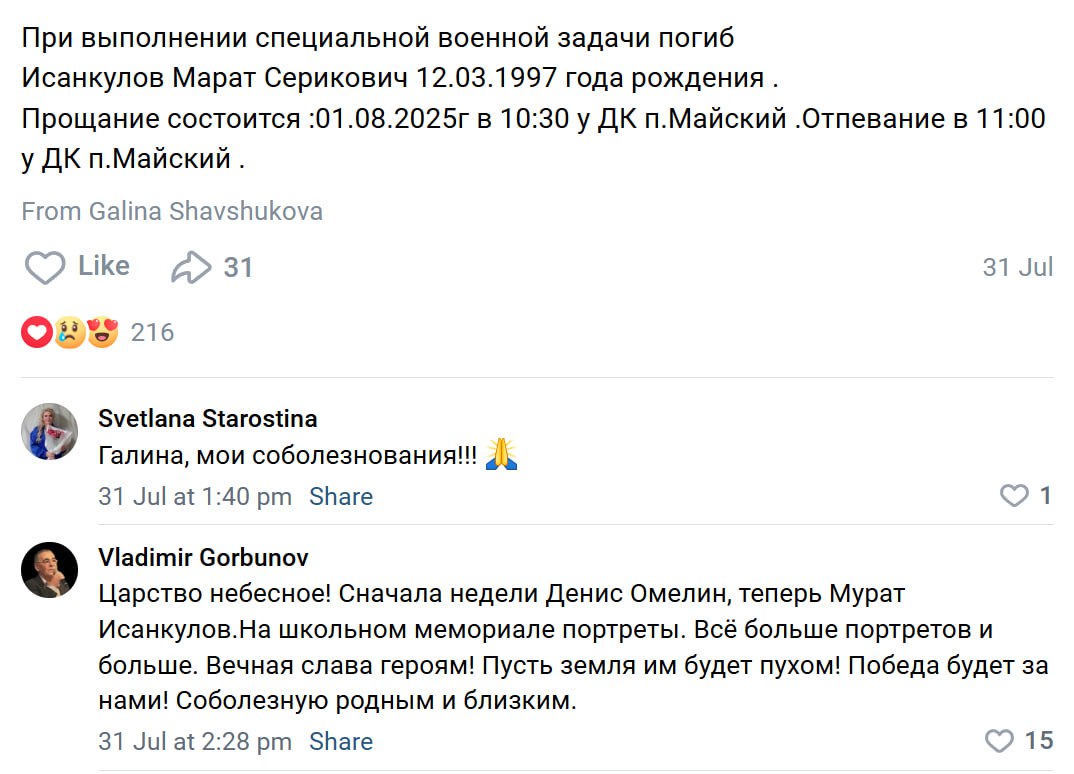1074x774 pixels.
Task: Like Vladimir Gorbunov's comment with the heart
Action: pos(1000,741)
